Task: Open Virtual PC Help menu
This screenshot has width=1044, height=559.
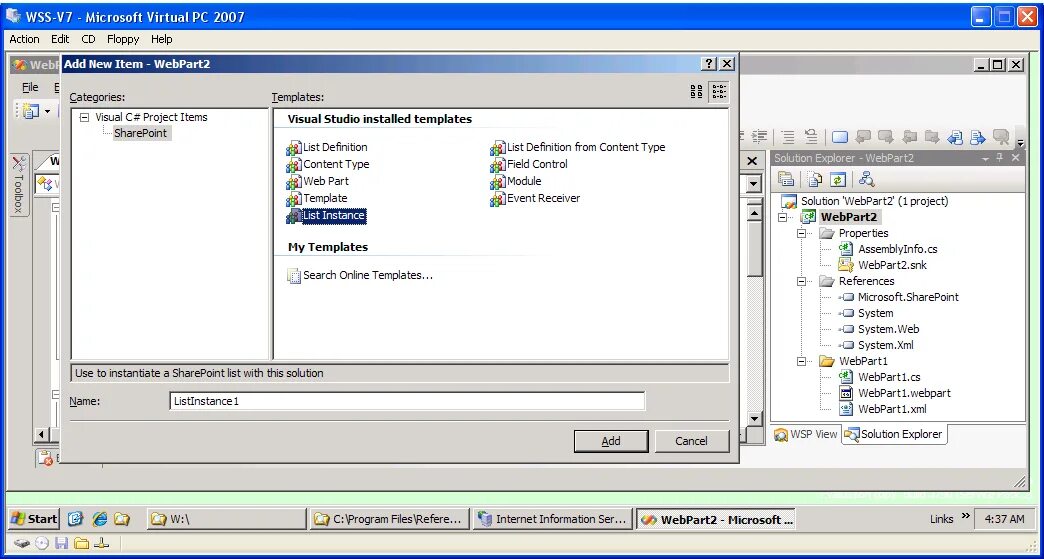Action: 161,39
